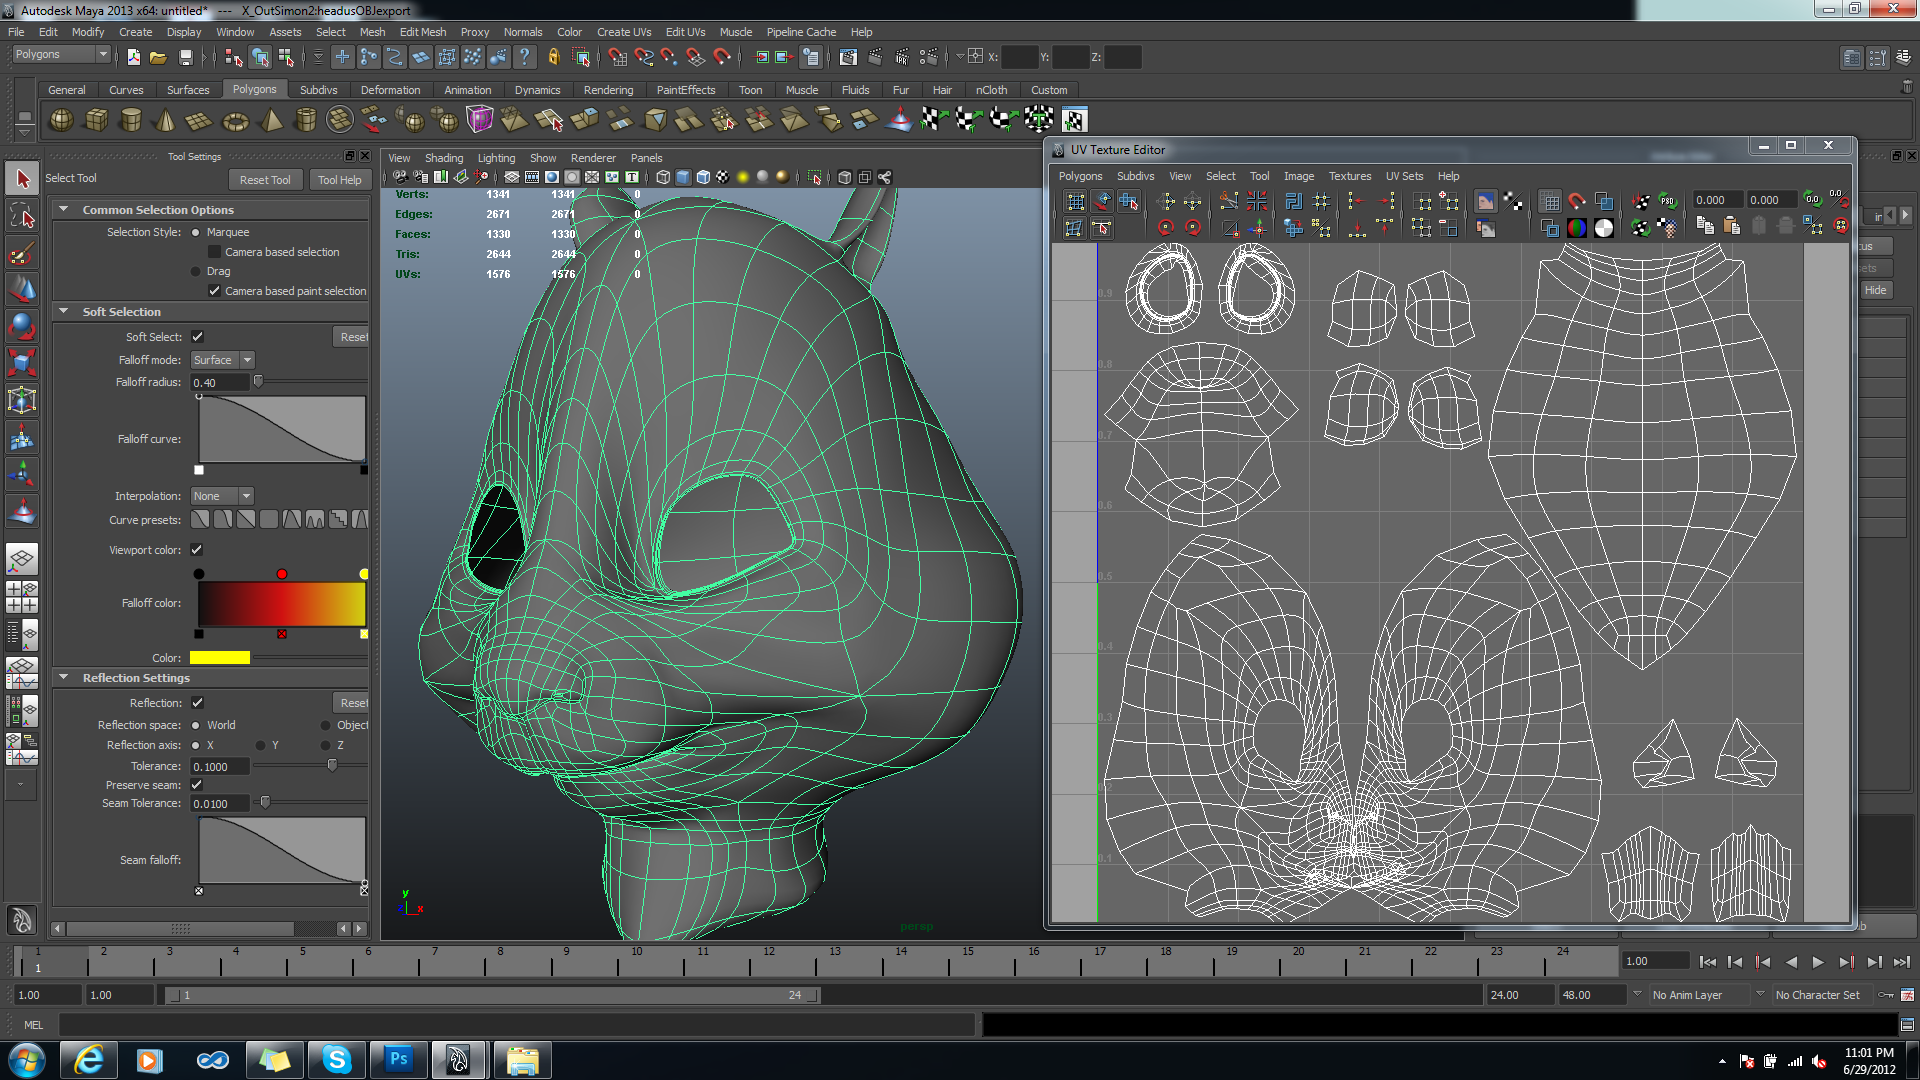This screenshot has width=1920, height=1080.
Task: Click the Tool Help button
Action: [339, 180]
